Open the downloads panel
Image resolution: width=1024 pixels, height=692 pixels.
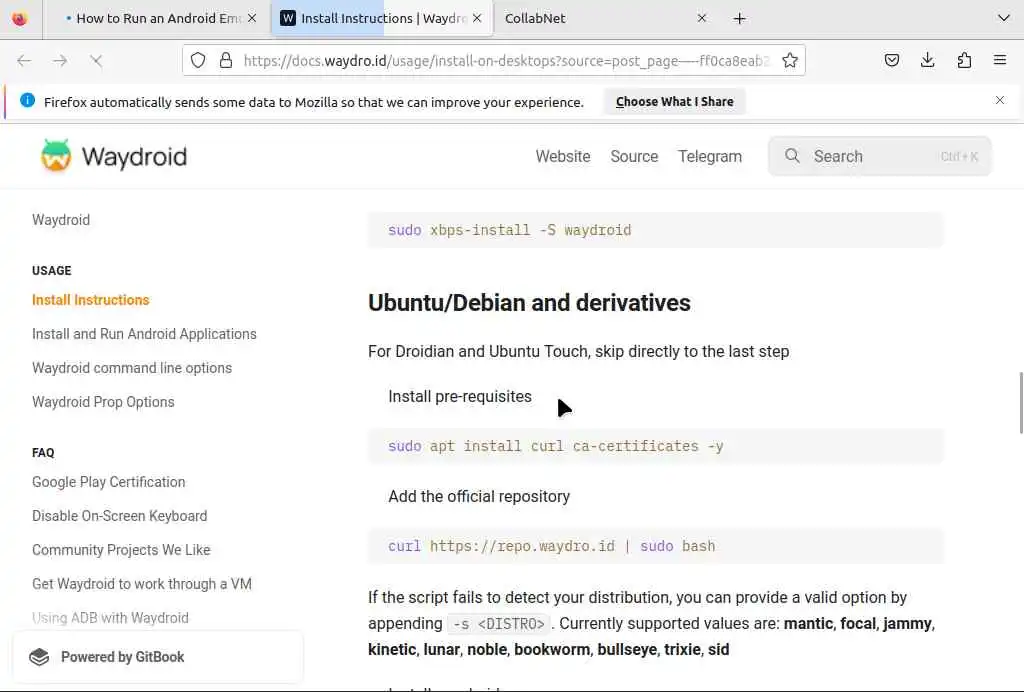(x=927, y=61)
